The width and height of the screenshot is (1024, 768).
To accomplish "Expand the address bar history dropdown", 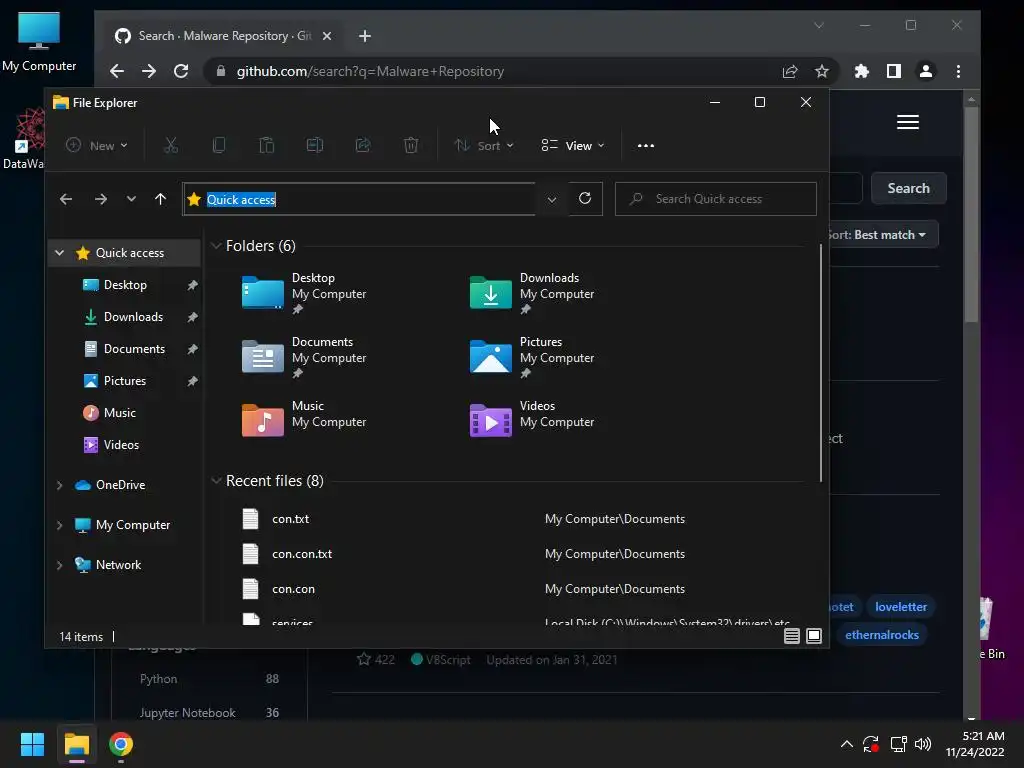I will pyautogui.click(x=552, y=199).
